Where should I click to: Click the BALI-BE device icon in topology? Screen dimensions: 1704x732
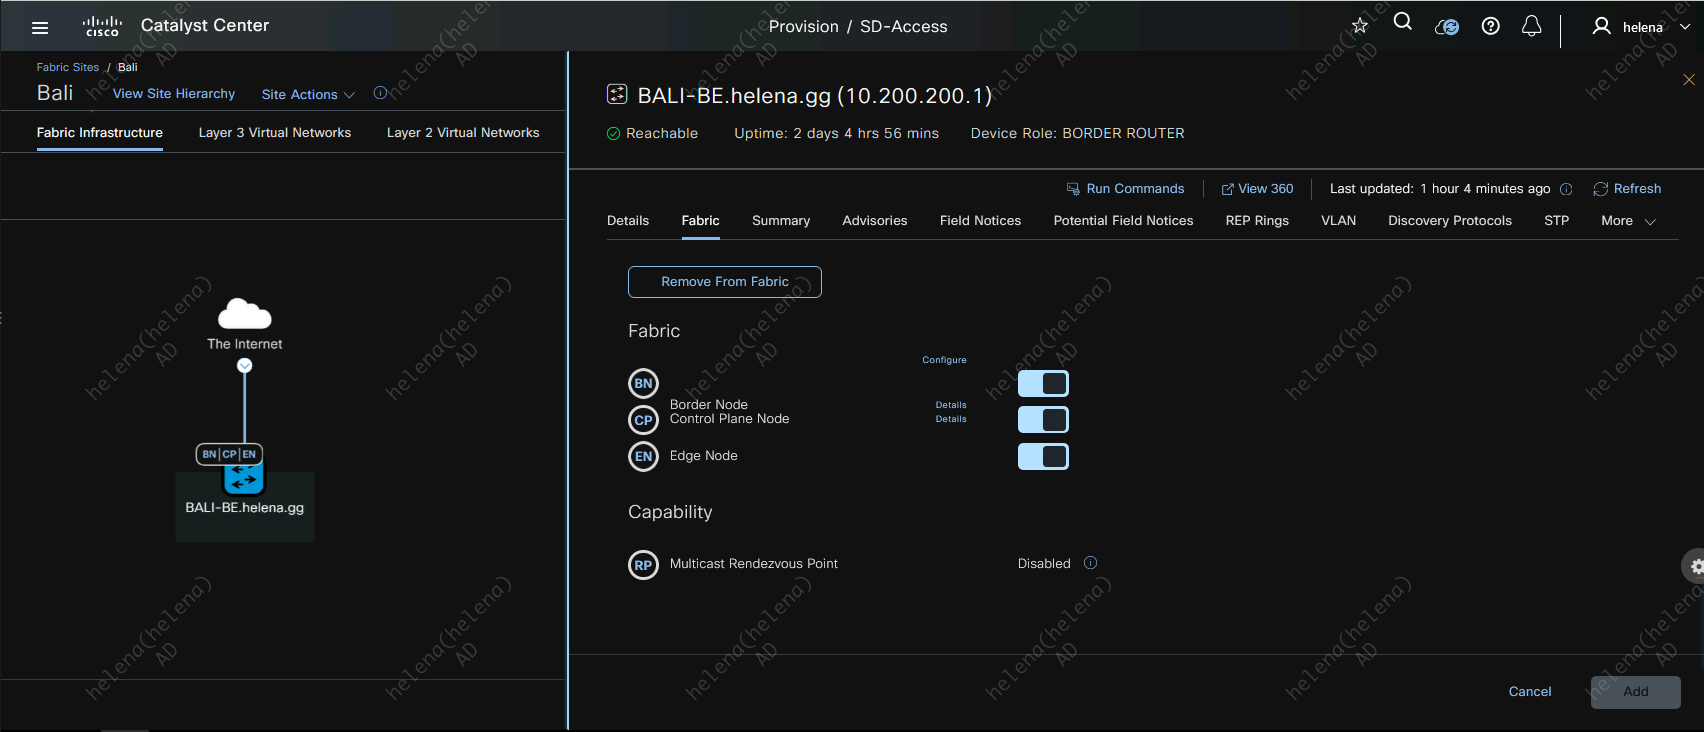[244, 479]
